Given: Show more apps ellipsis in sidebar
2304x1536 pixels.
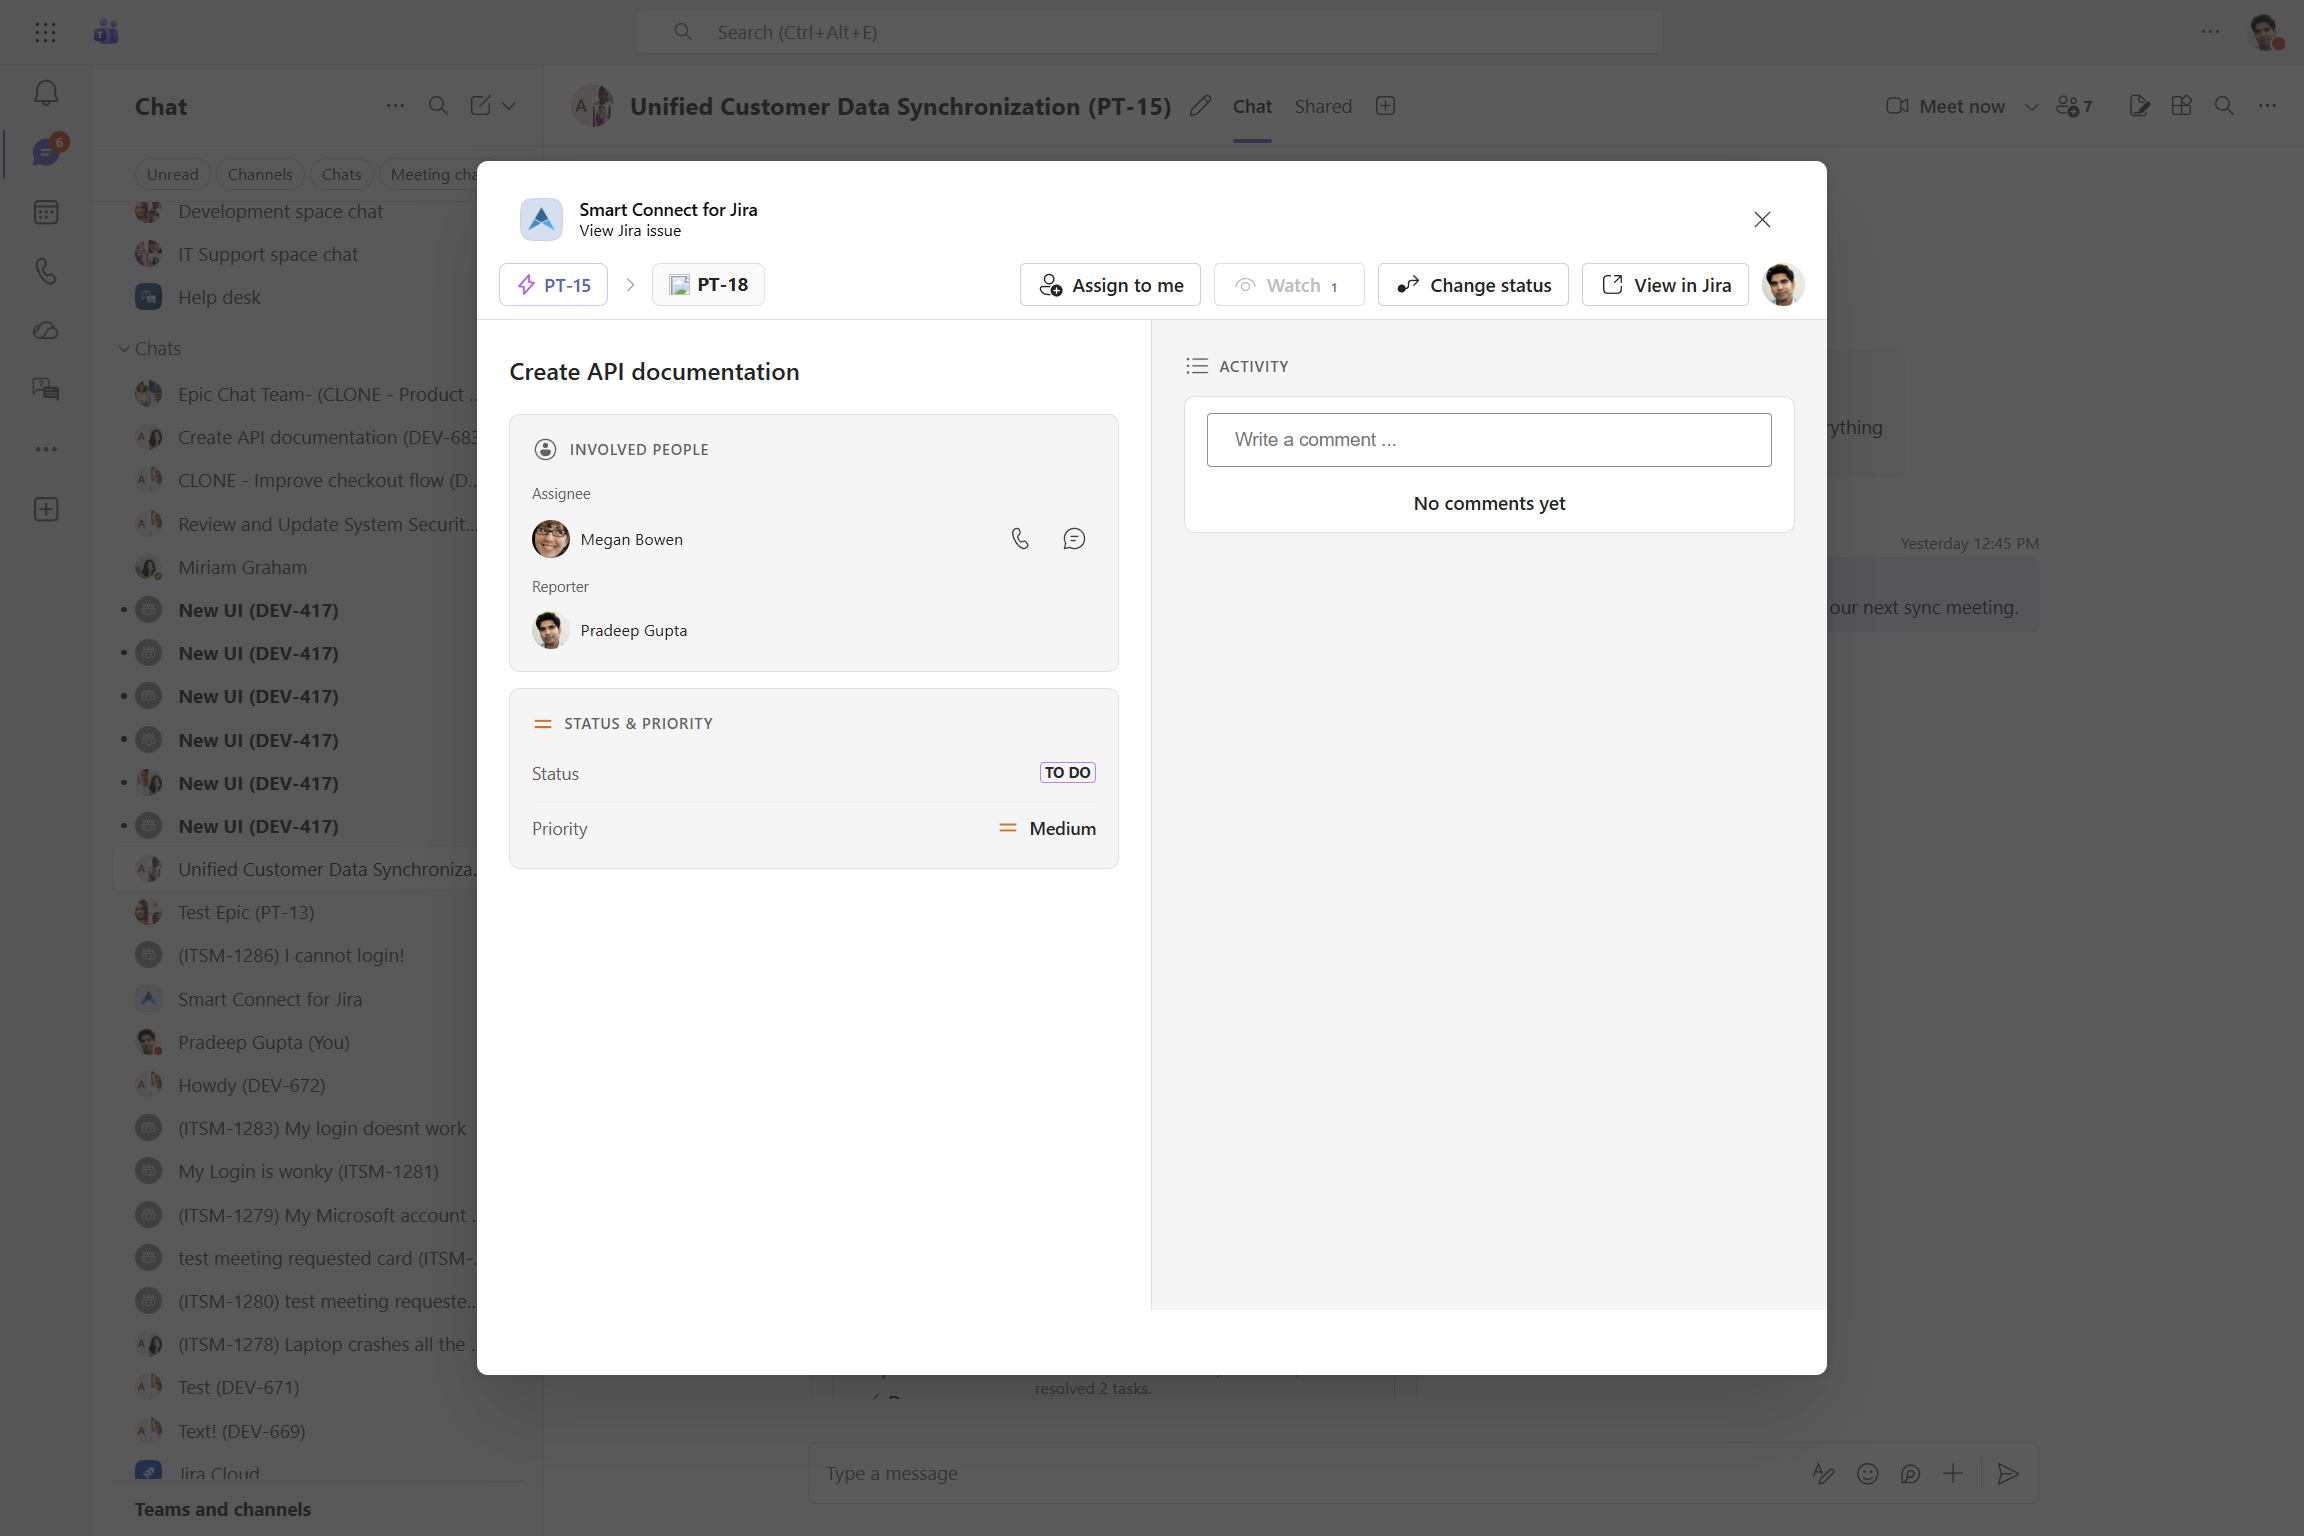Looking at the screenshot, I should (46, 449).
